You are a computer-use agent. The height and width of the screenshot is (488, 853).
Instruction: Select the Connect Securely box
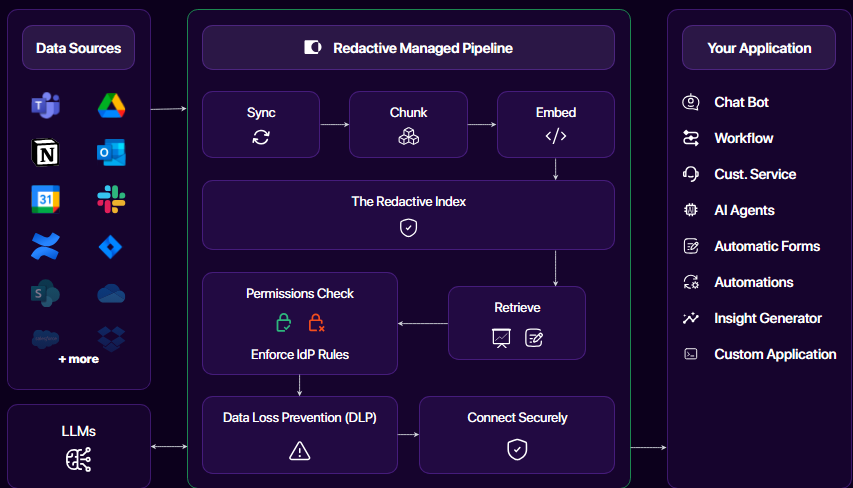516,434
